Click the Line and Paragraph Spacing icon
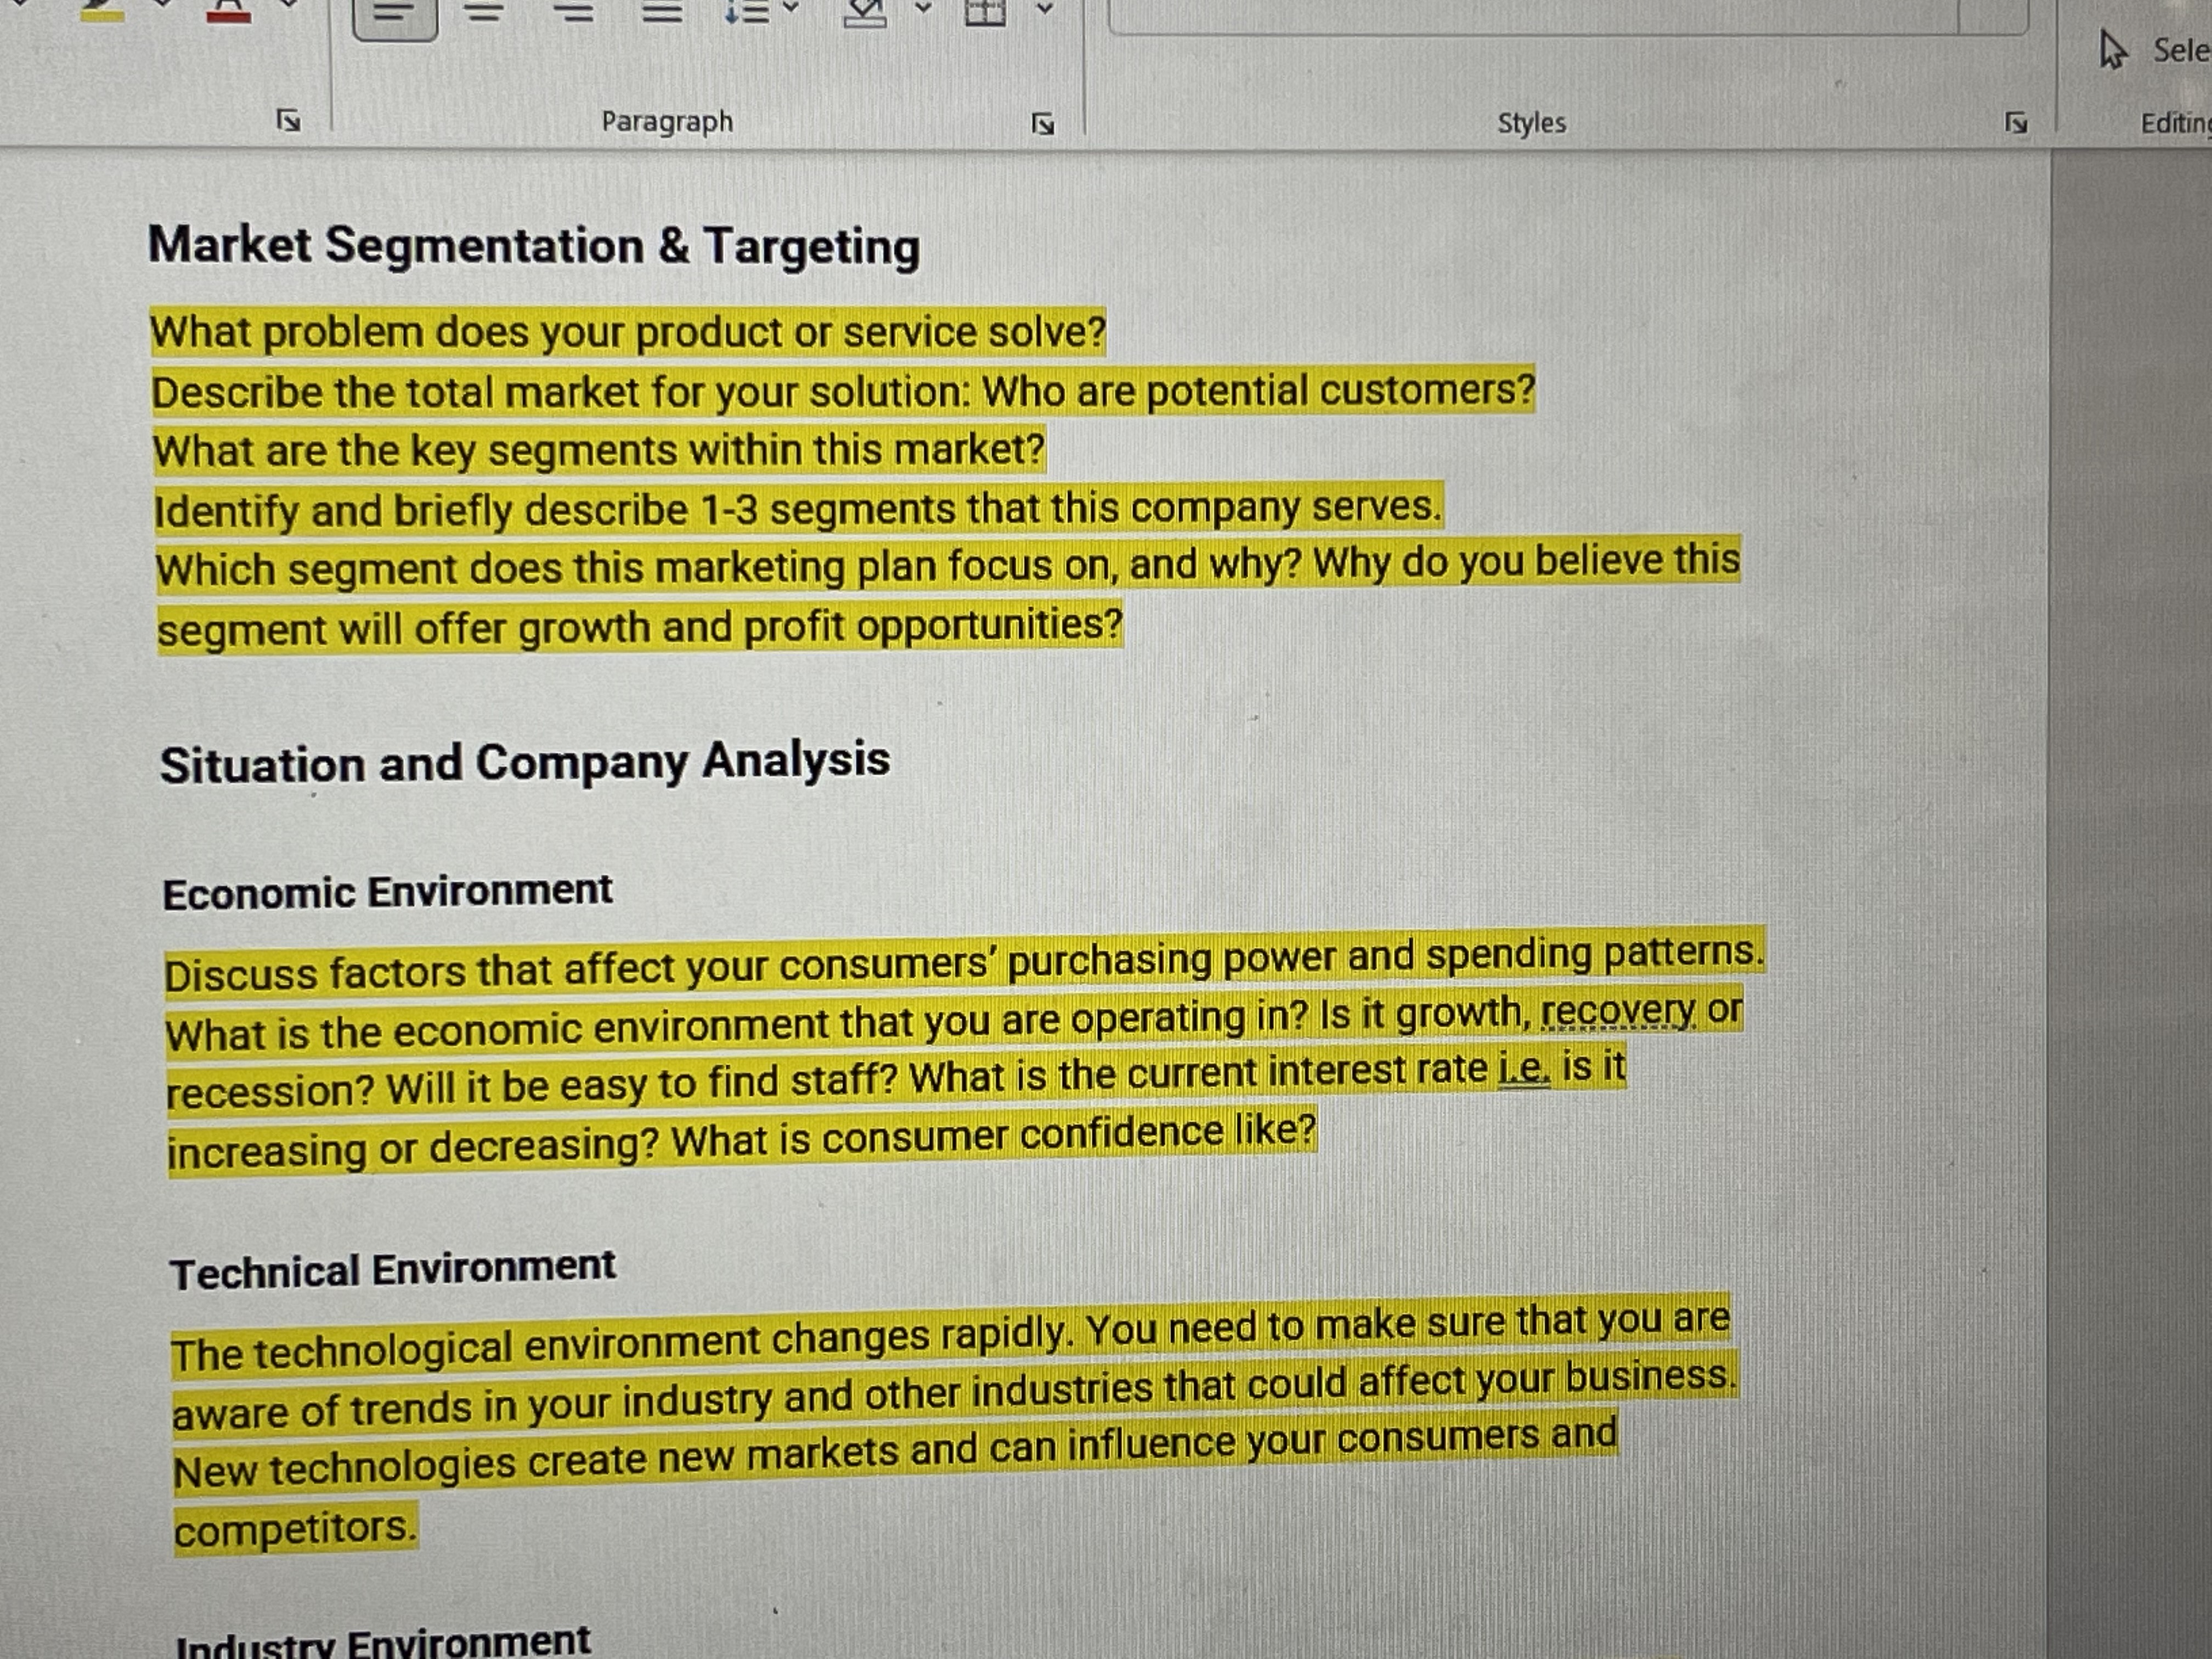The height and width of the screenshot is (1659, 2212). point(747,12)
